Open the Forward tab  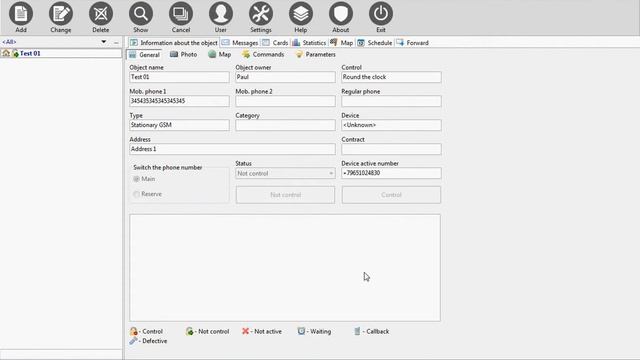click(x=412, y=42)
